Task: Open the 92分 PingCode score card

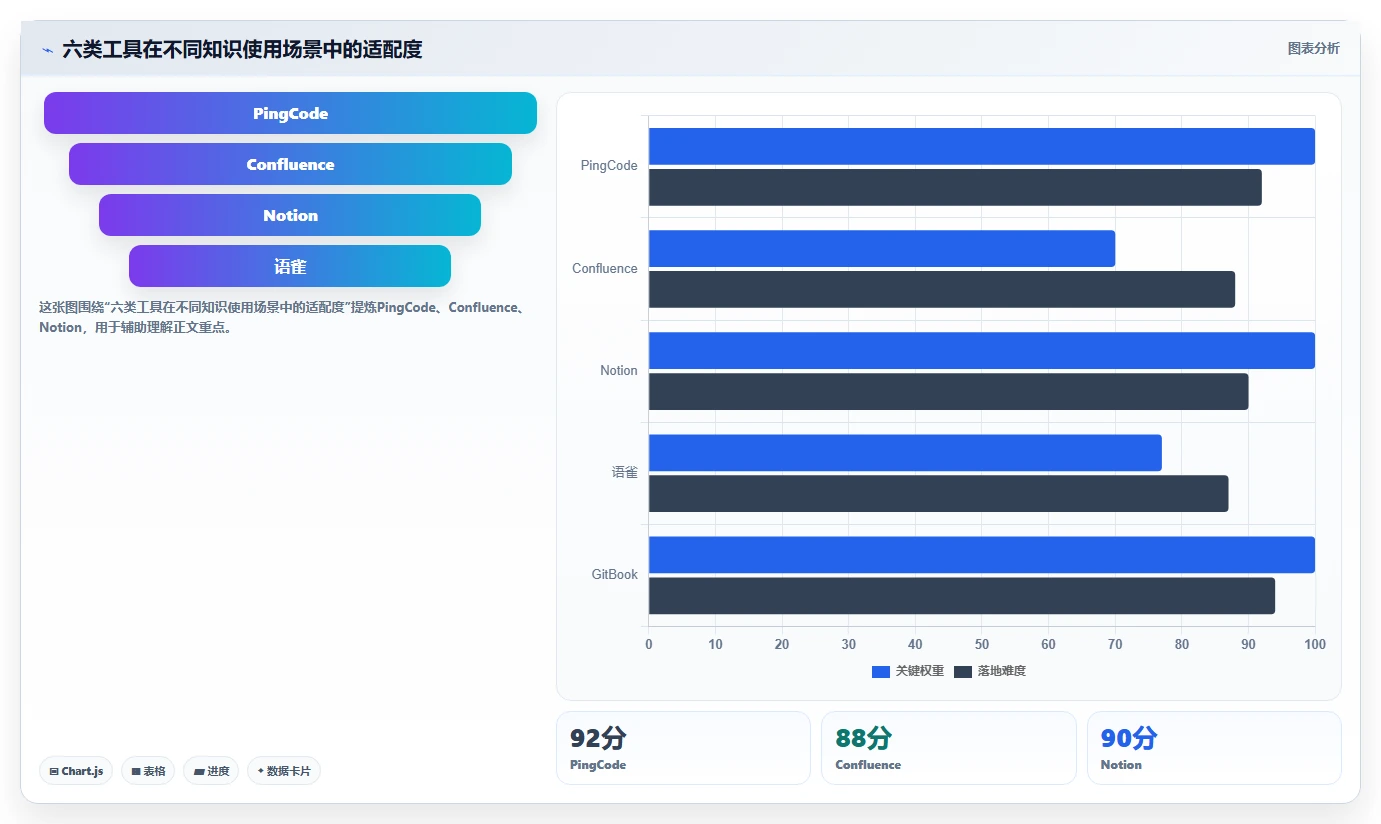Action: point(683,748)
